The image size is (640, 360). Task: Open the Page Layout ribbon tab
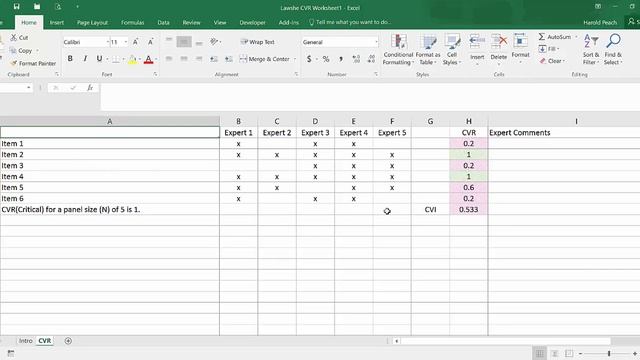click(x=92, y=22)
